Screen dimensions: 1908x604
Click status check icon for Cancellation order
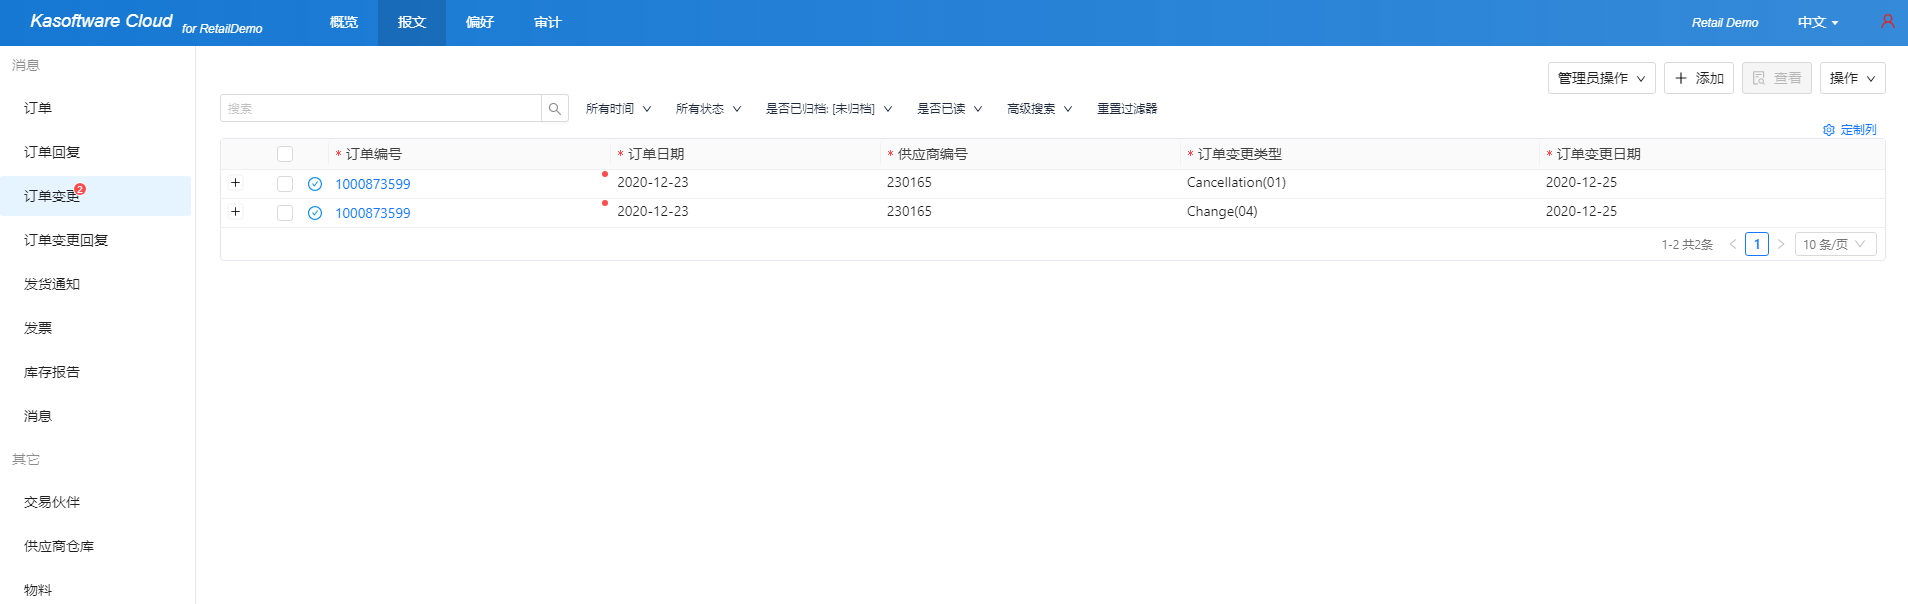click(x=315, y=184)
